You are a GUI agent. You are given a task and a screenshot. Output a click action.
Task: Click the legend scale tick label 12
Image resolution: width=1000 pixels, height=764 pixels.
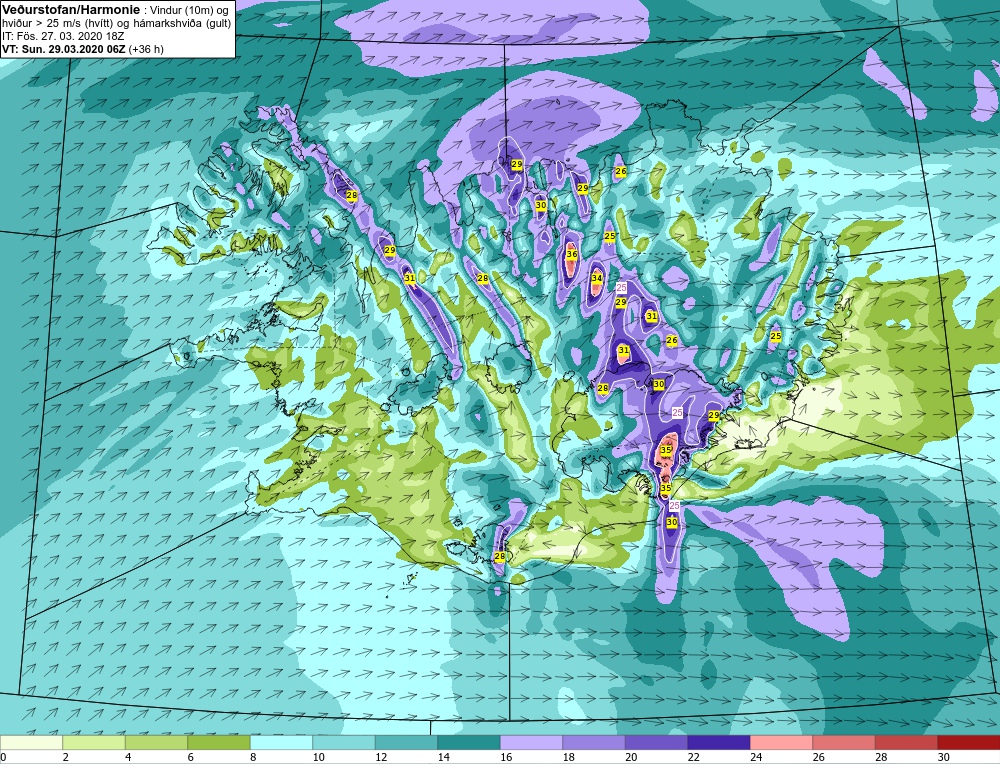(x=381, y=757)
